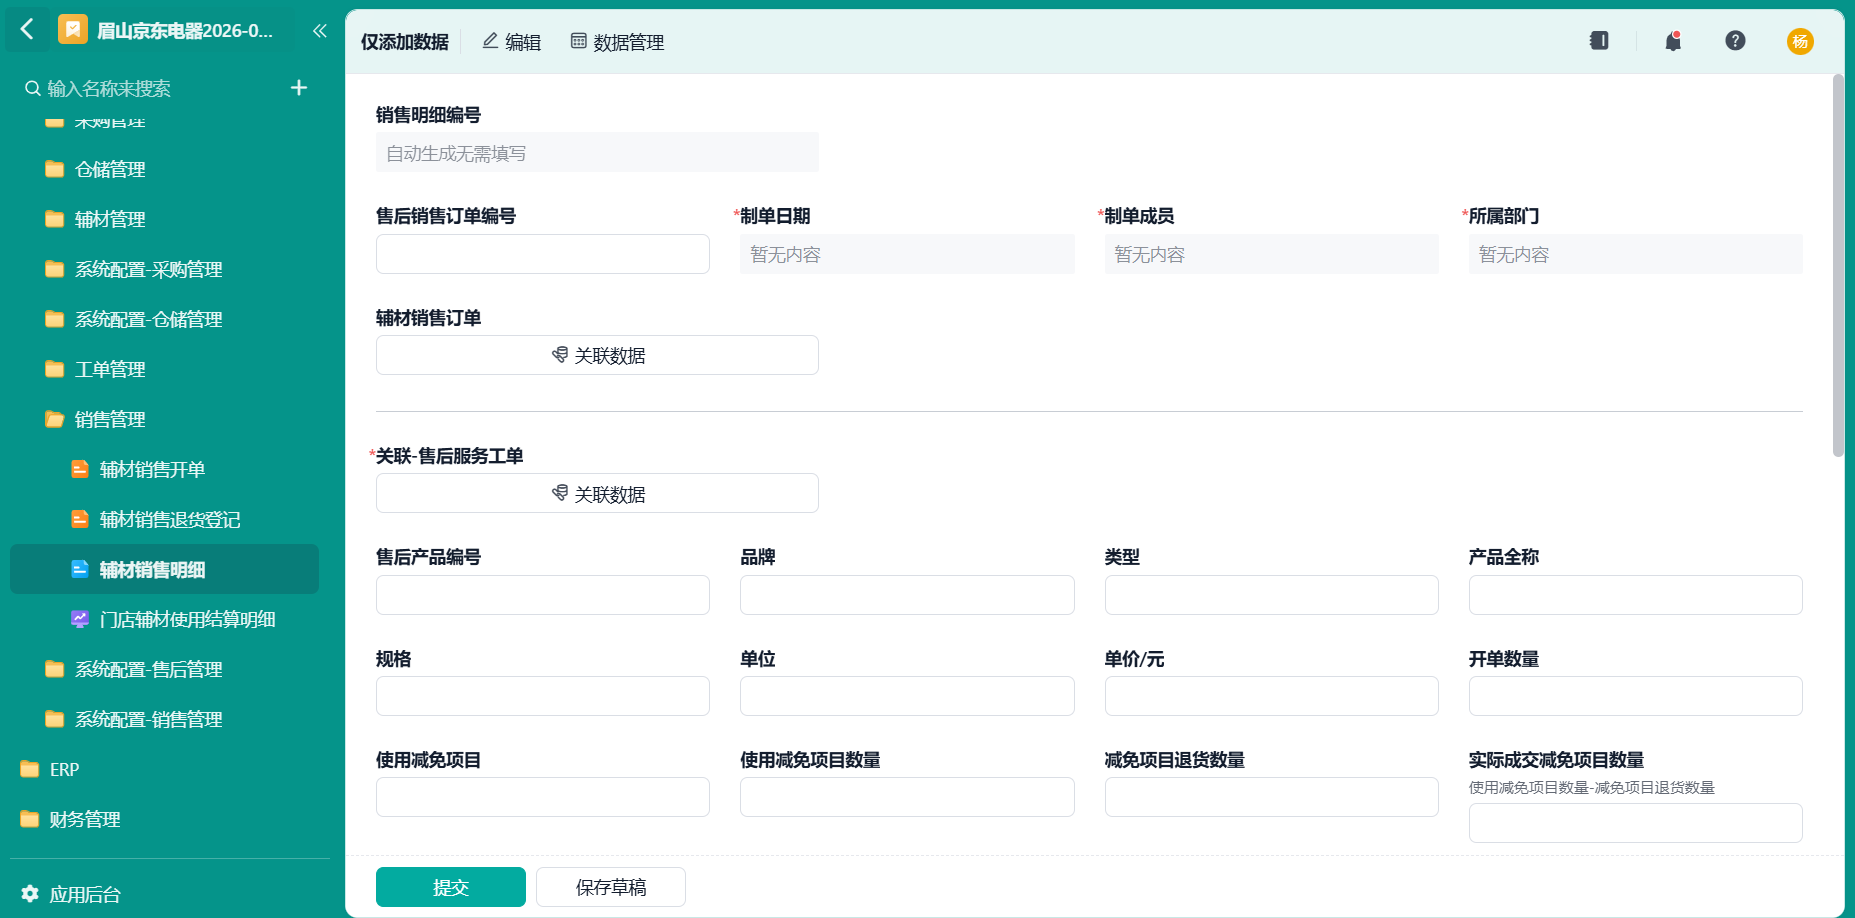
Task: Focus the 单价/元 field
Action: point(1271,696)
